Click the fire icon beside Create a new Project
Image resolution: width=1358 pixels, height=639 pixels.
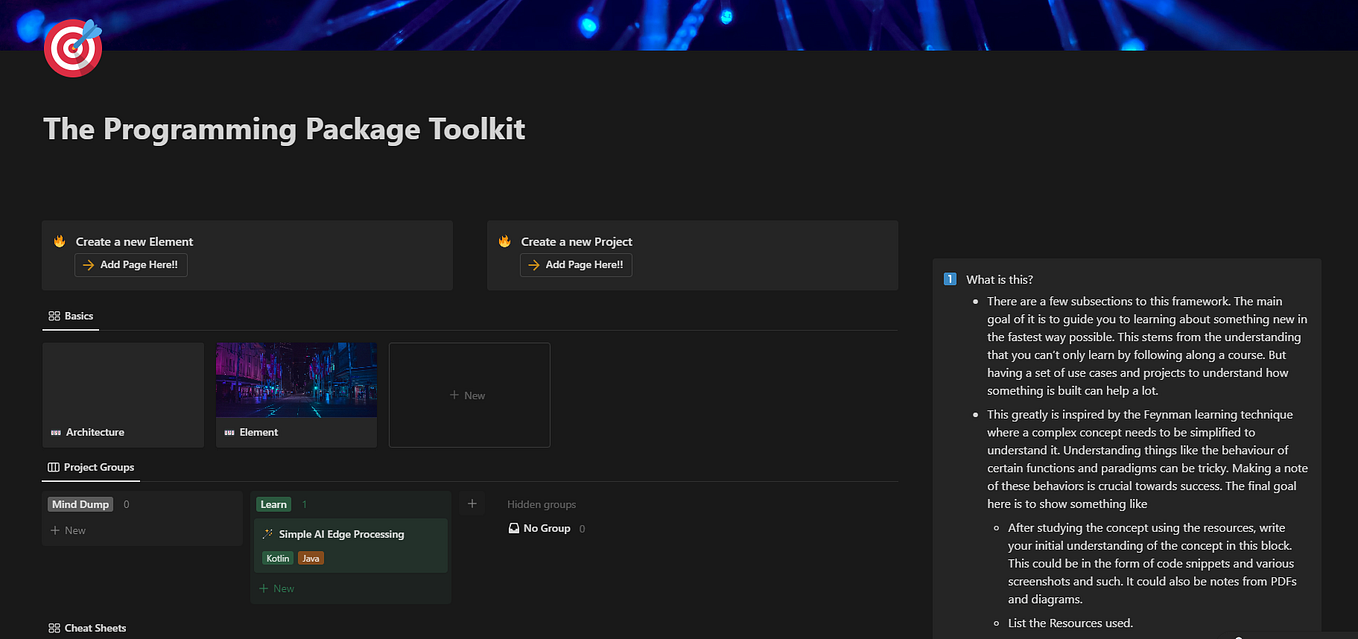click(505, 241)
